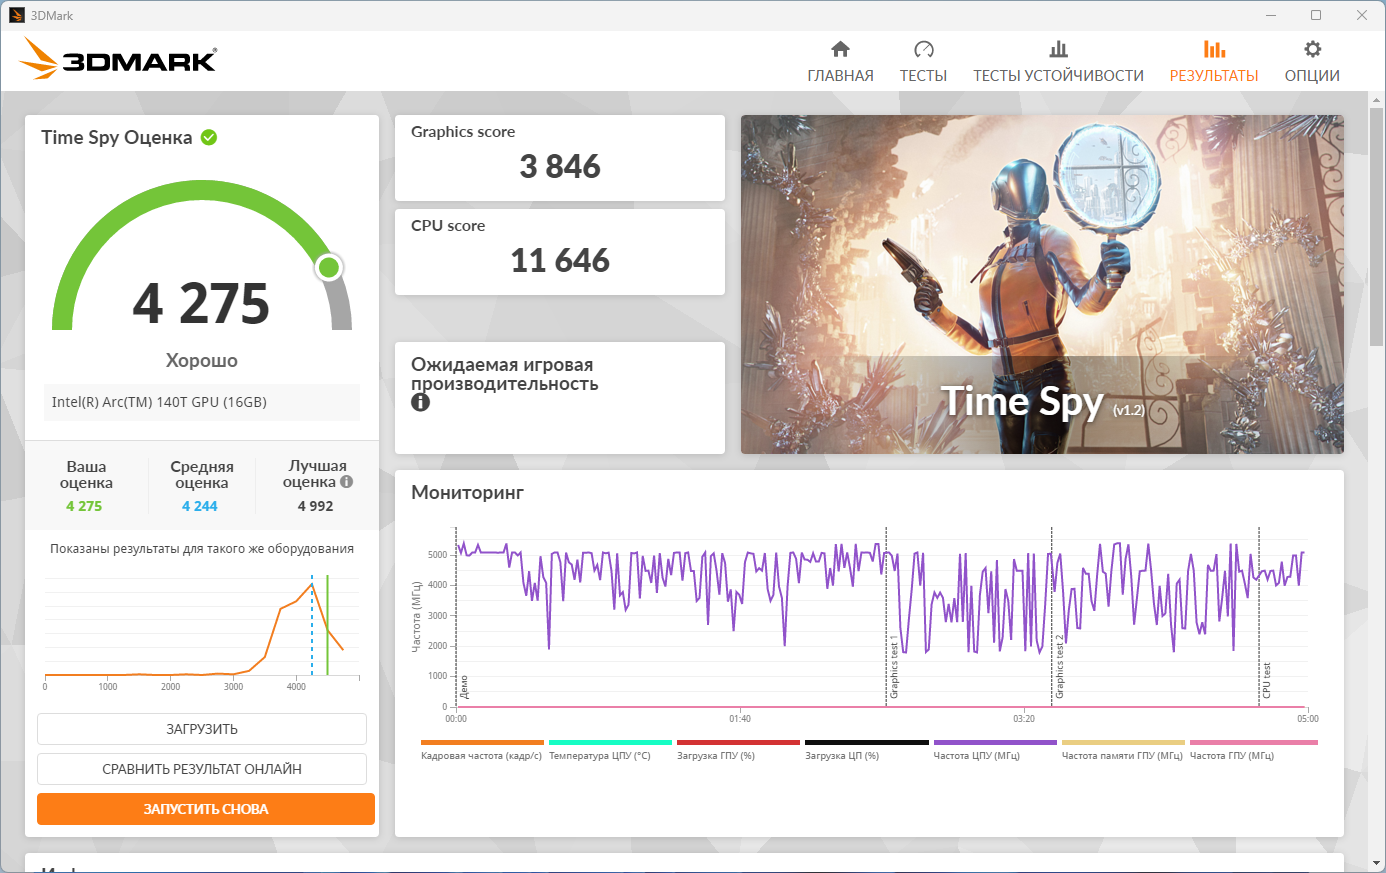Viewport: 1386px width, 873px height.
Task: Click the Мониторинг heading
Action: coord(467,492)
